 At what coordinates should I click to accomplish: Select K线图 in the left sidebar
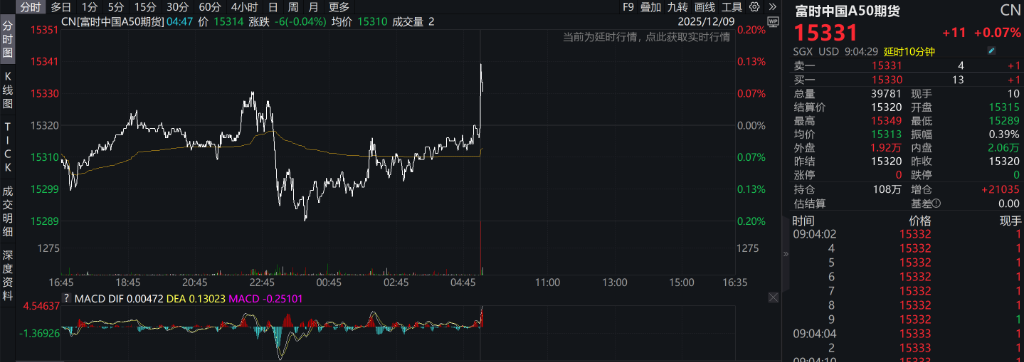(8, 90)
